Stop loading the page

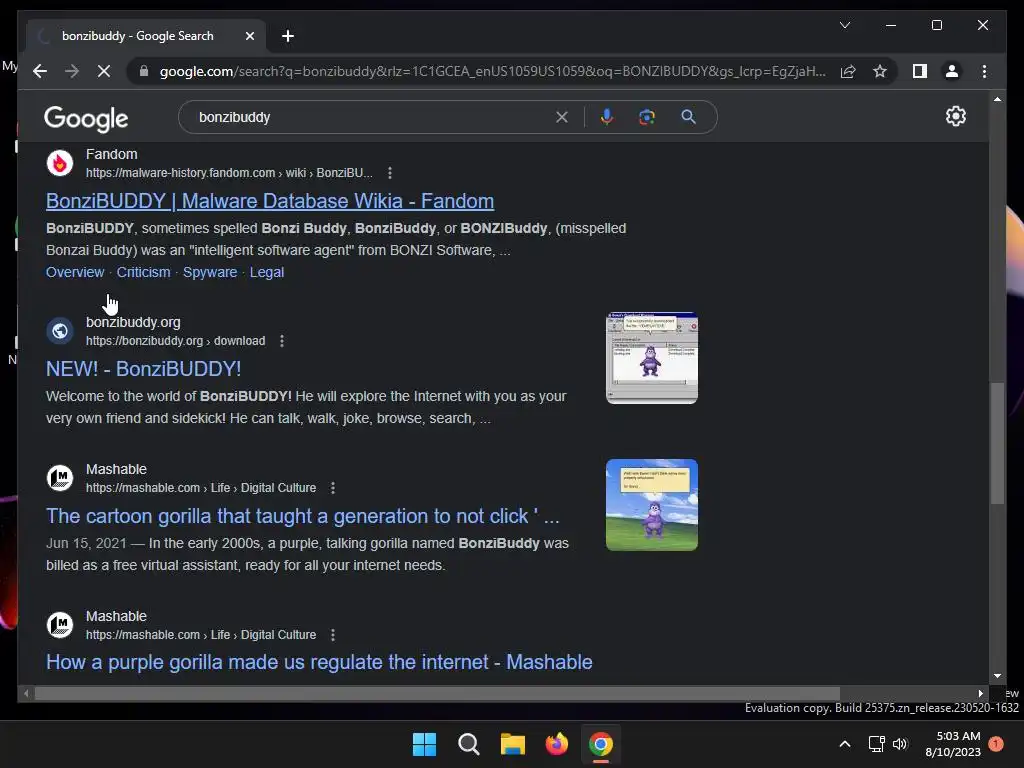pos(104,71)
